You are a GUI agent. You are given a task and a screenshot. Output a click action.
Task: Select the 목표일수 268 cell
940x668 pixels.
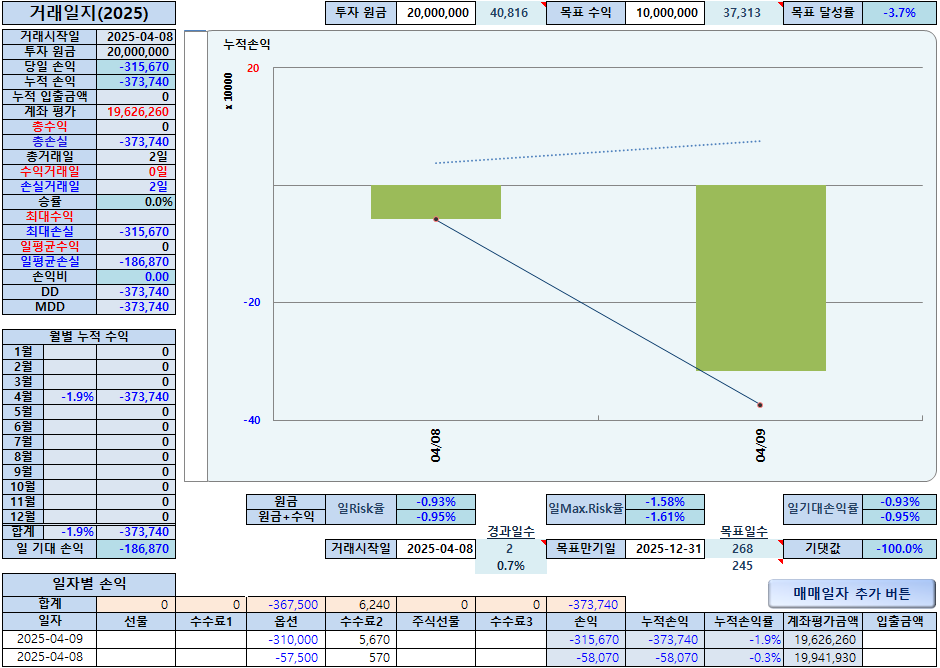coord(743,549)
